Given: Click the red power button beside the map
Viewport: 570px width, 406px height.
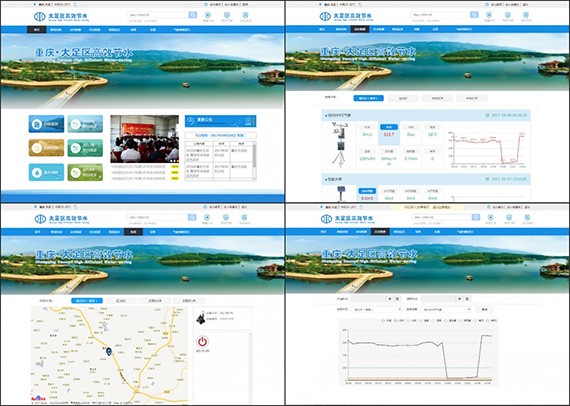Looking at the screenshot, I should coord(202,341).
